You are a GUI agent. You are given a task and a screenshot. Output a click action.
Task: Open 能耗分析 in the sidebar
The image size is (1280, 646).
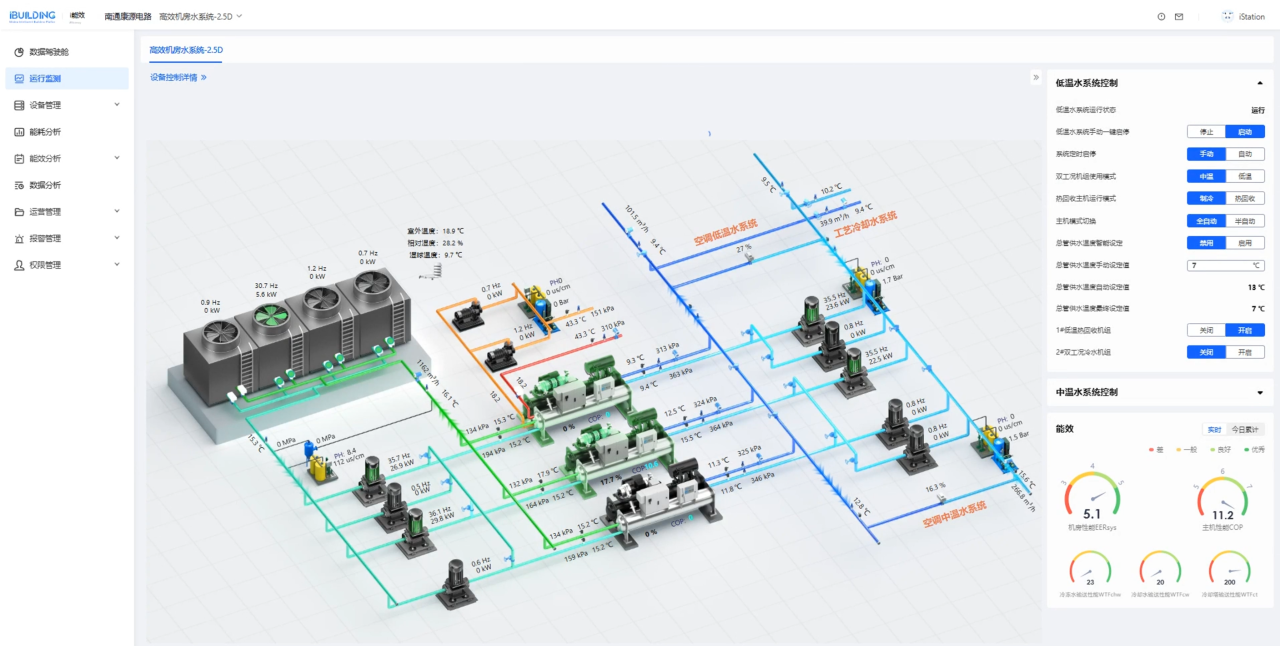[66, 132]
